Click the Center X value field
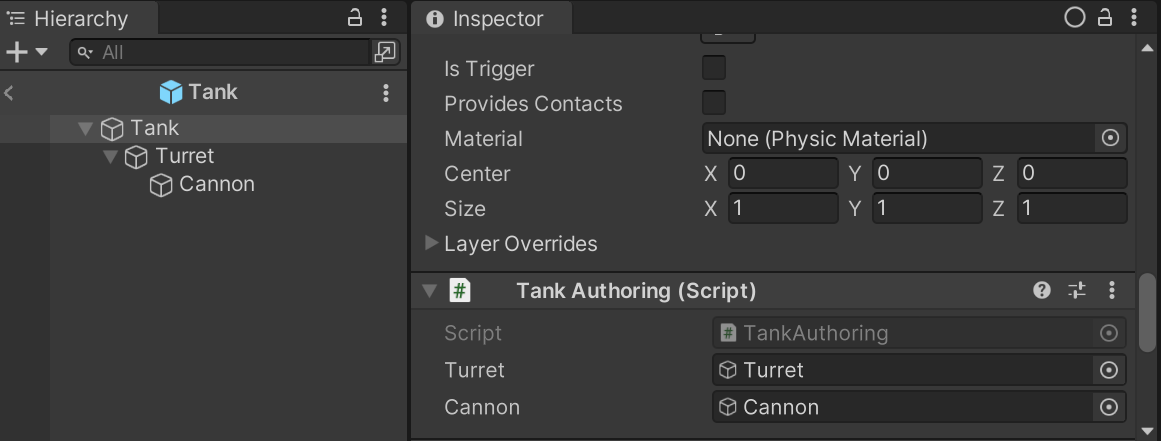The height and width of the screenshot is (441, 1161). point(782,174)
